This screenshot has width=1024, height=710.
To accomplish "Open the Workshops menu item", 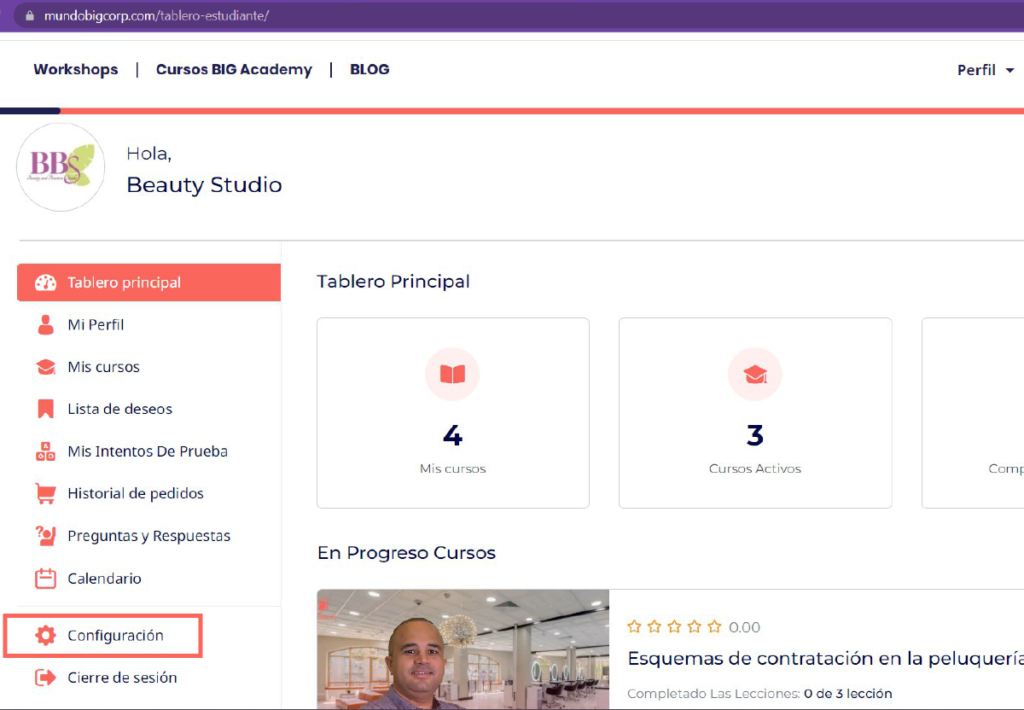I will tap(76, 69).
